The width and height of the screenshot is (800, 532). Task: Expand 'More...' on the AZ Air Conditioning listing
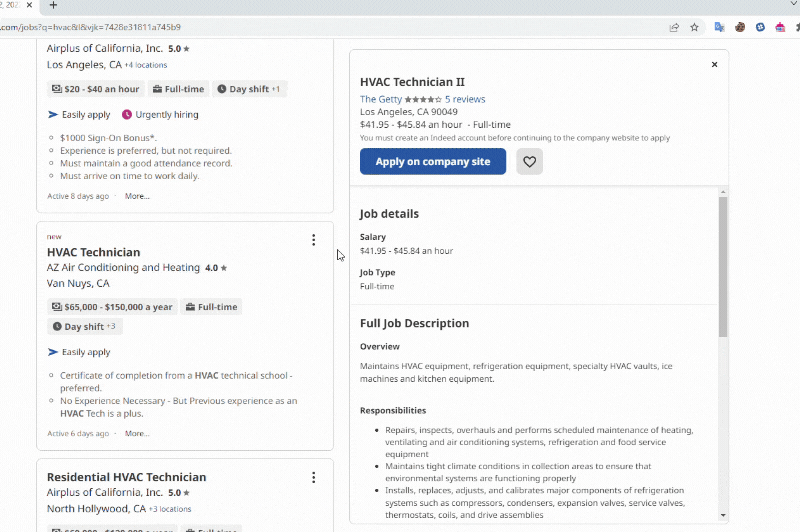(x=137, y=434)
